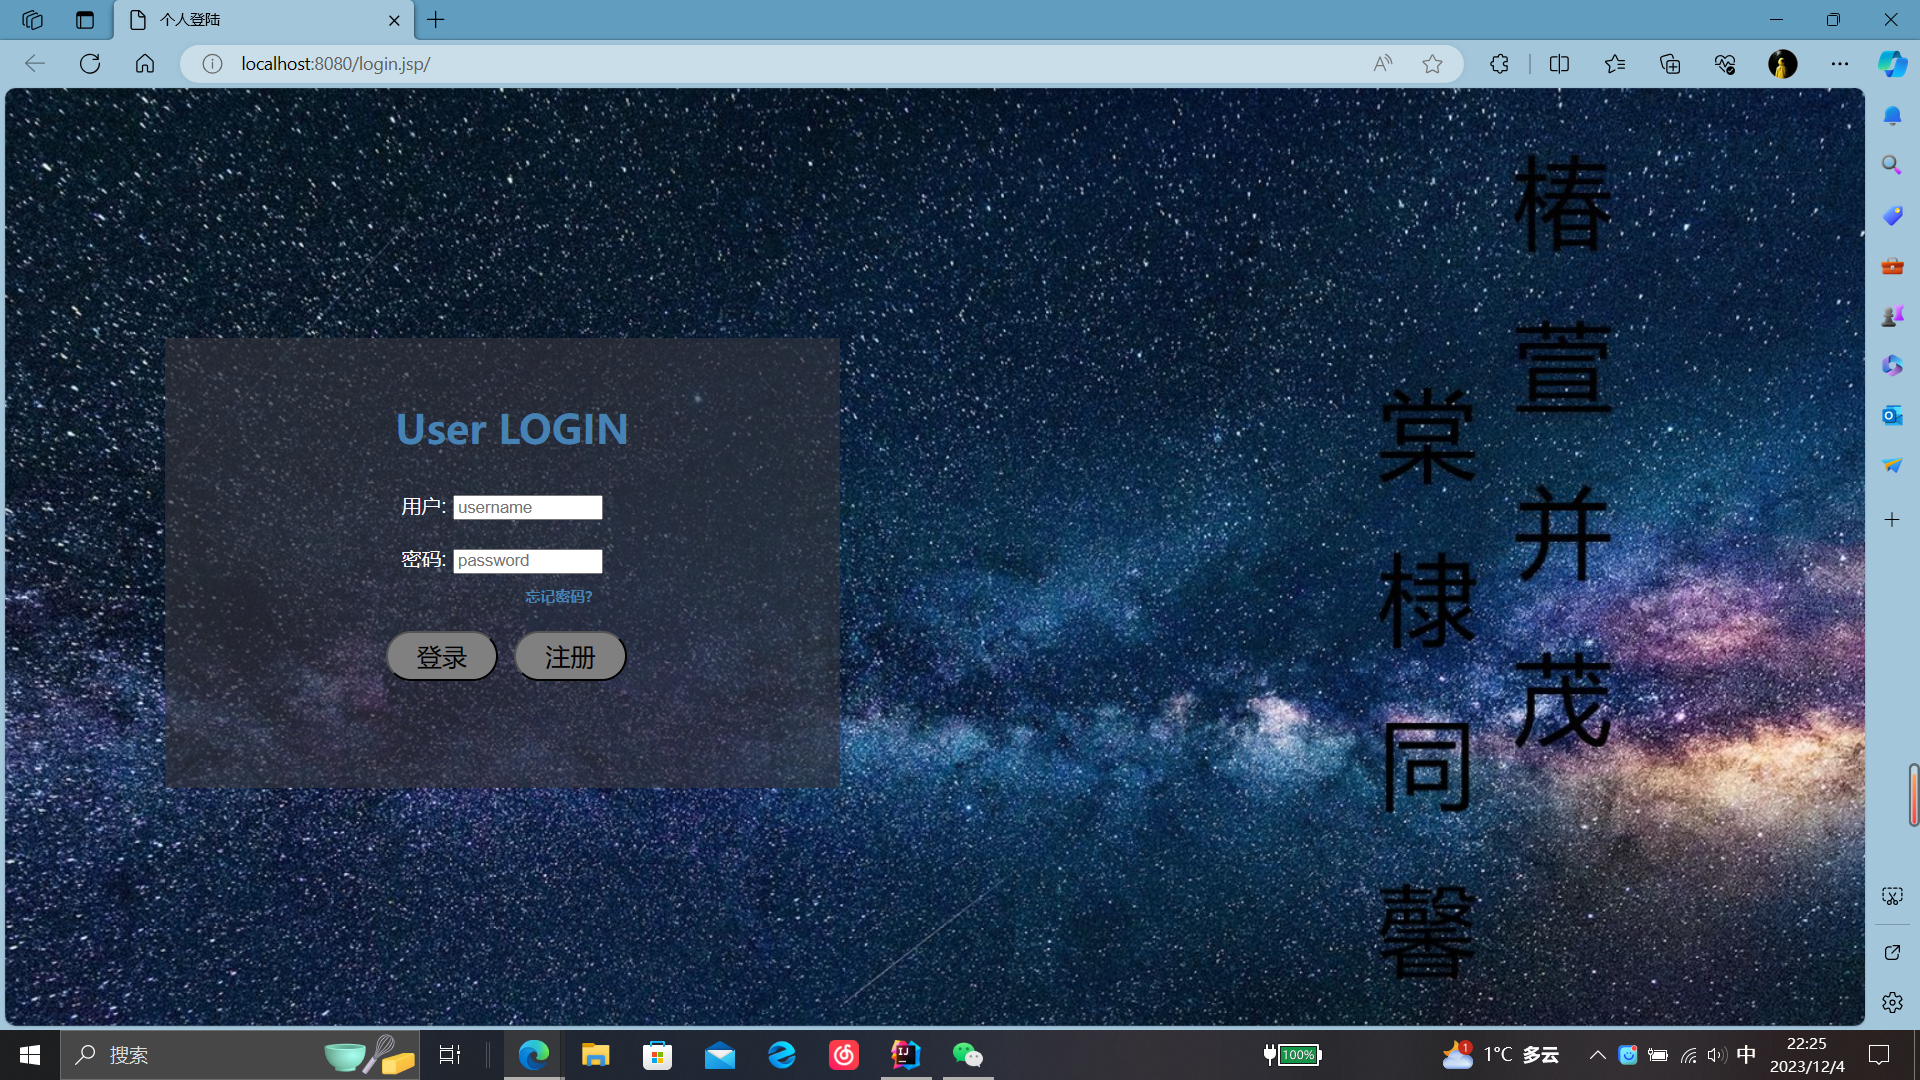Click sidebar search magnifier icon

click(x=1892, y=165)
